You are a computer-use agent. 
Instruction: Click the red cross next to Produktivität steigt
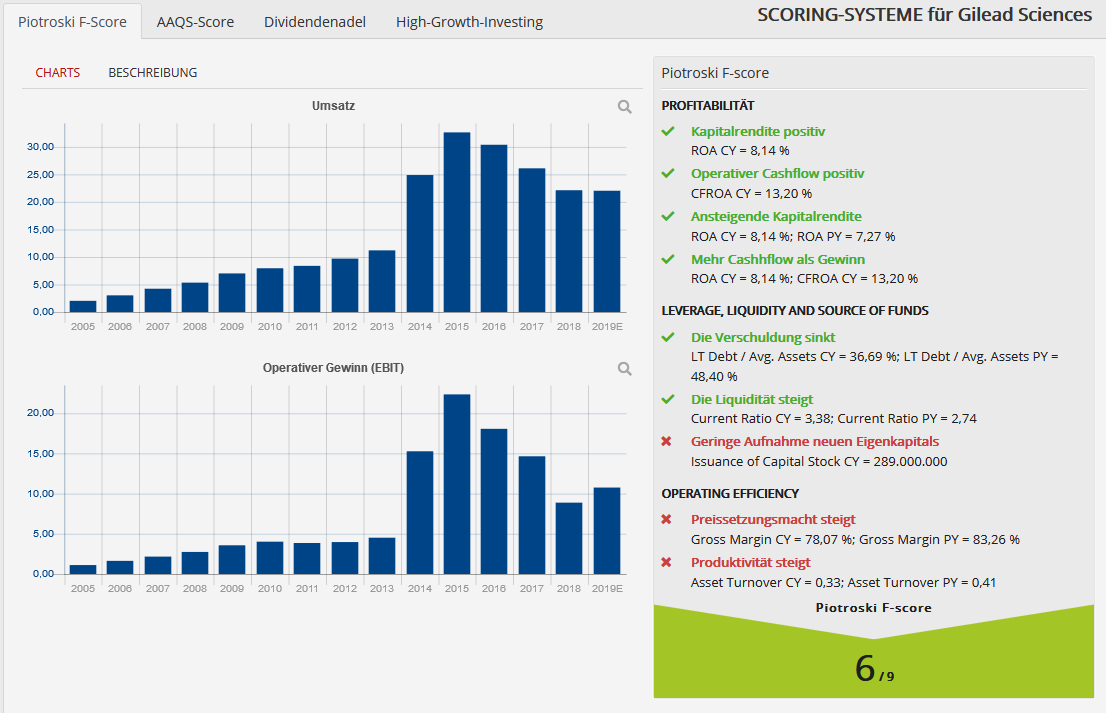click(x=667, y=562)
